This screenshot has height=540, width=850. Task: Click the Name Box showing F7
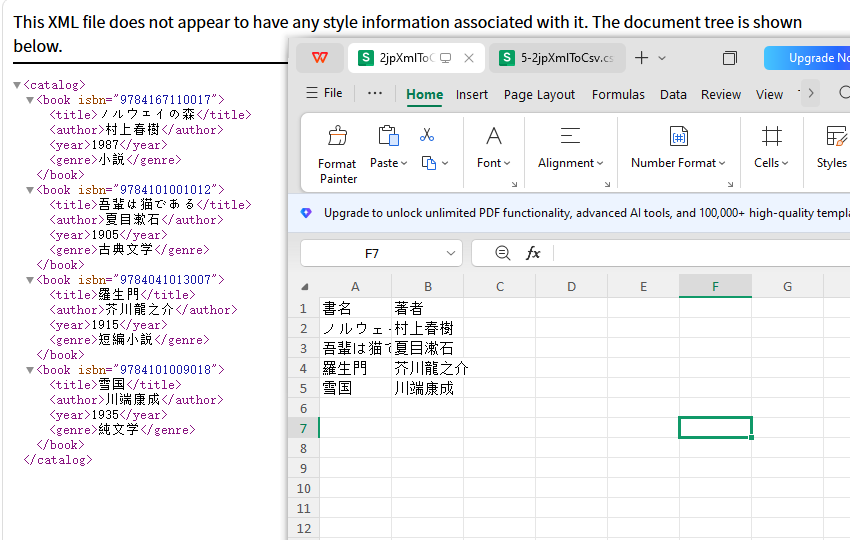pyautogui.click(x=372, y=253)
